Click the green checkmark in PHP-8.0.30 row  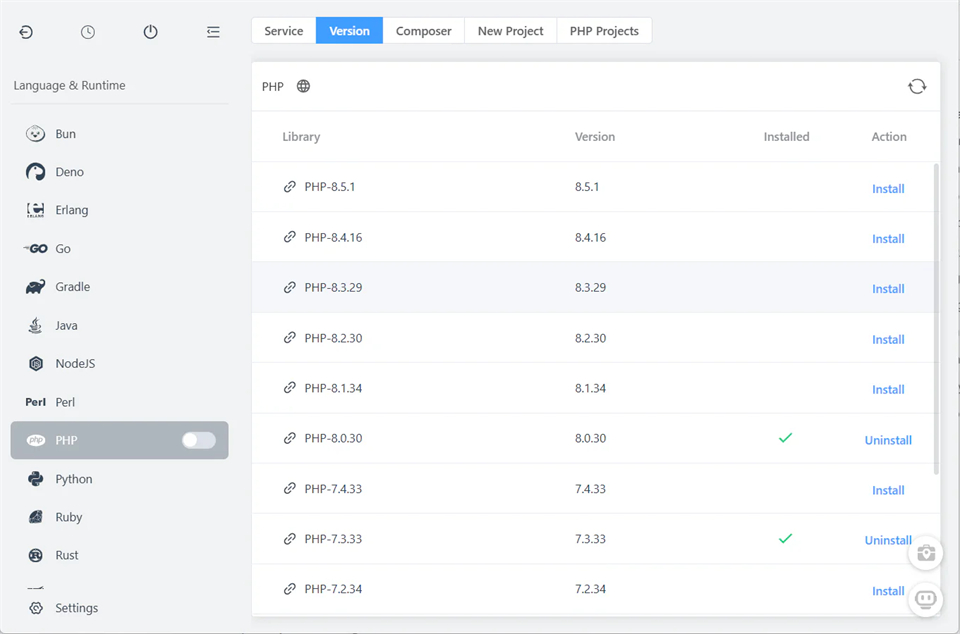pyautogui.click(x=786, y=438)
